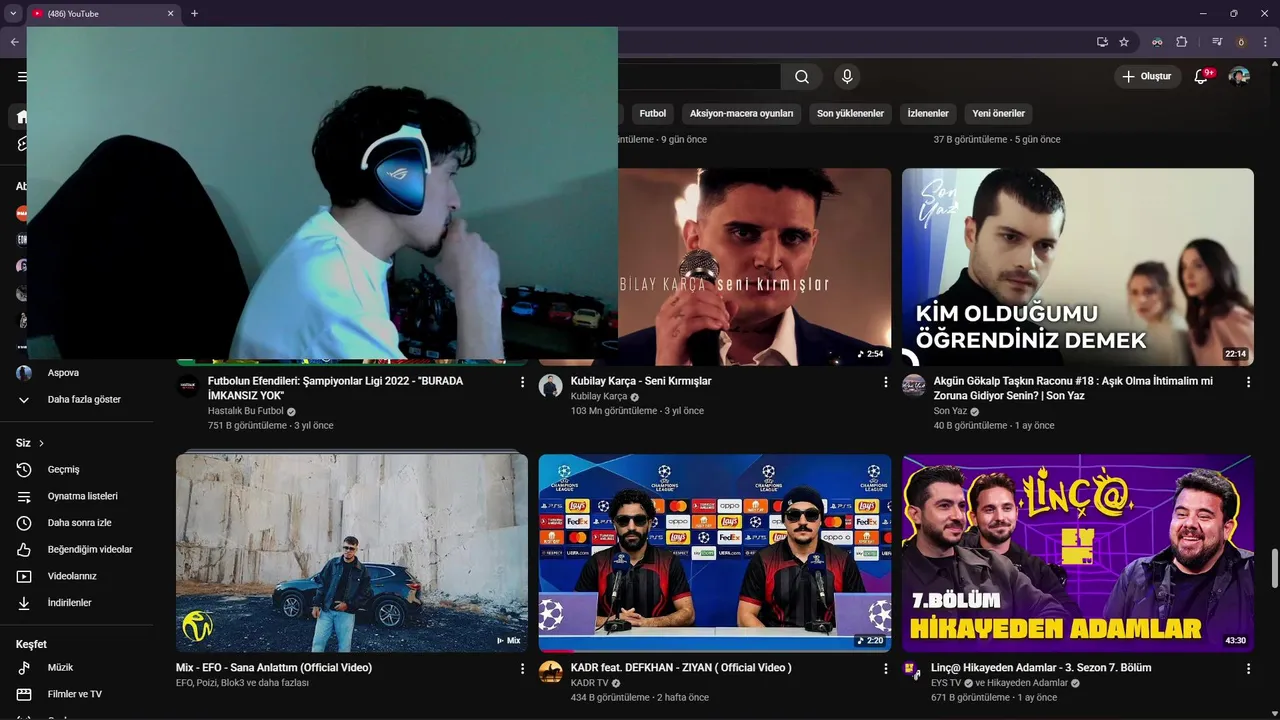Click the Aspova channel avatar
Viewport: 1280px width, 720px height.
click(x=24, y=373)
